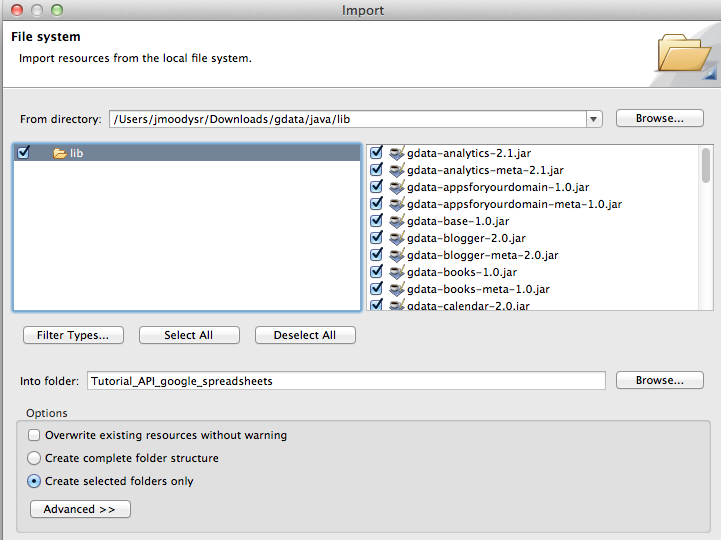Select gdata-blogger-2.0.jar file name
Image resolution: width=721 pixels, height=540 pixels.
coord(466,238)
